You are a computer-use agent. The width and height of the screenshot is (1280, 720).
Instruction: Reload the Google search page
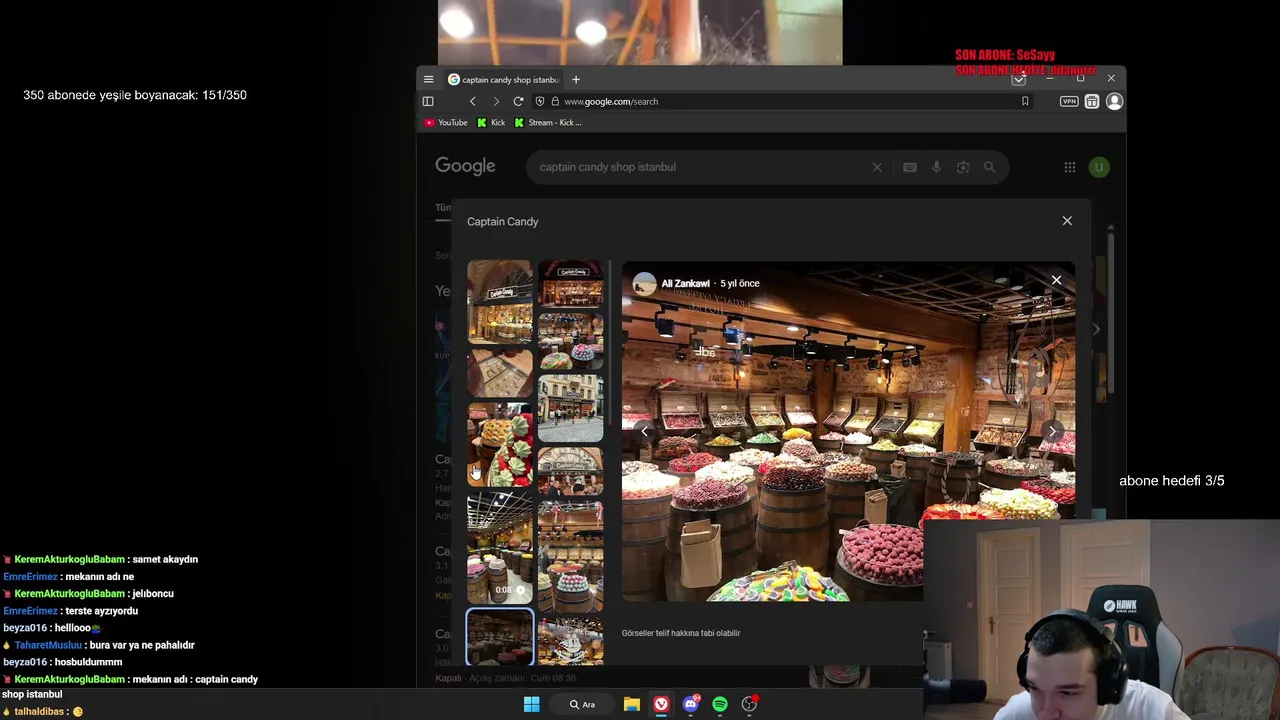pyautogui.click(x=518, y=101)
